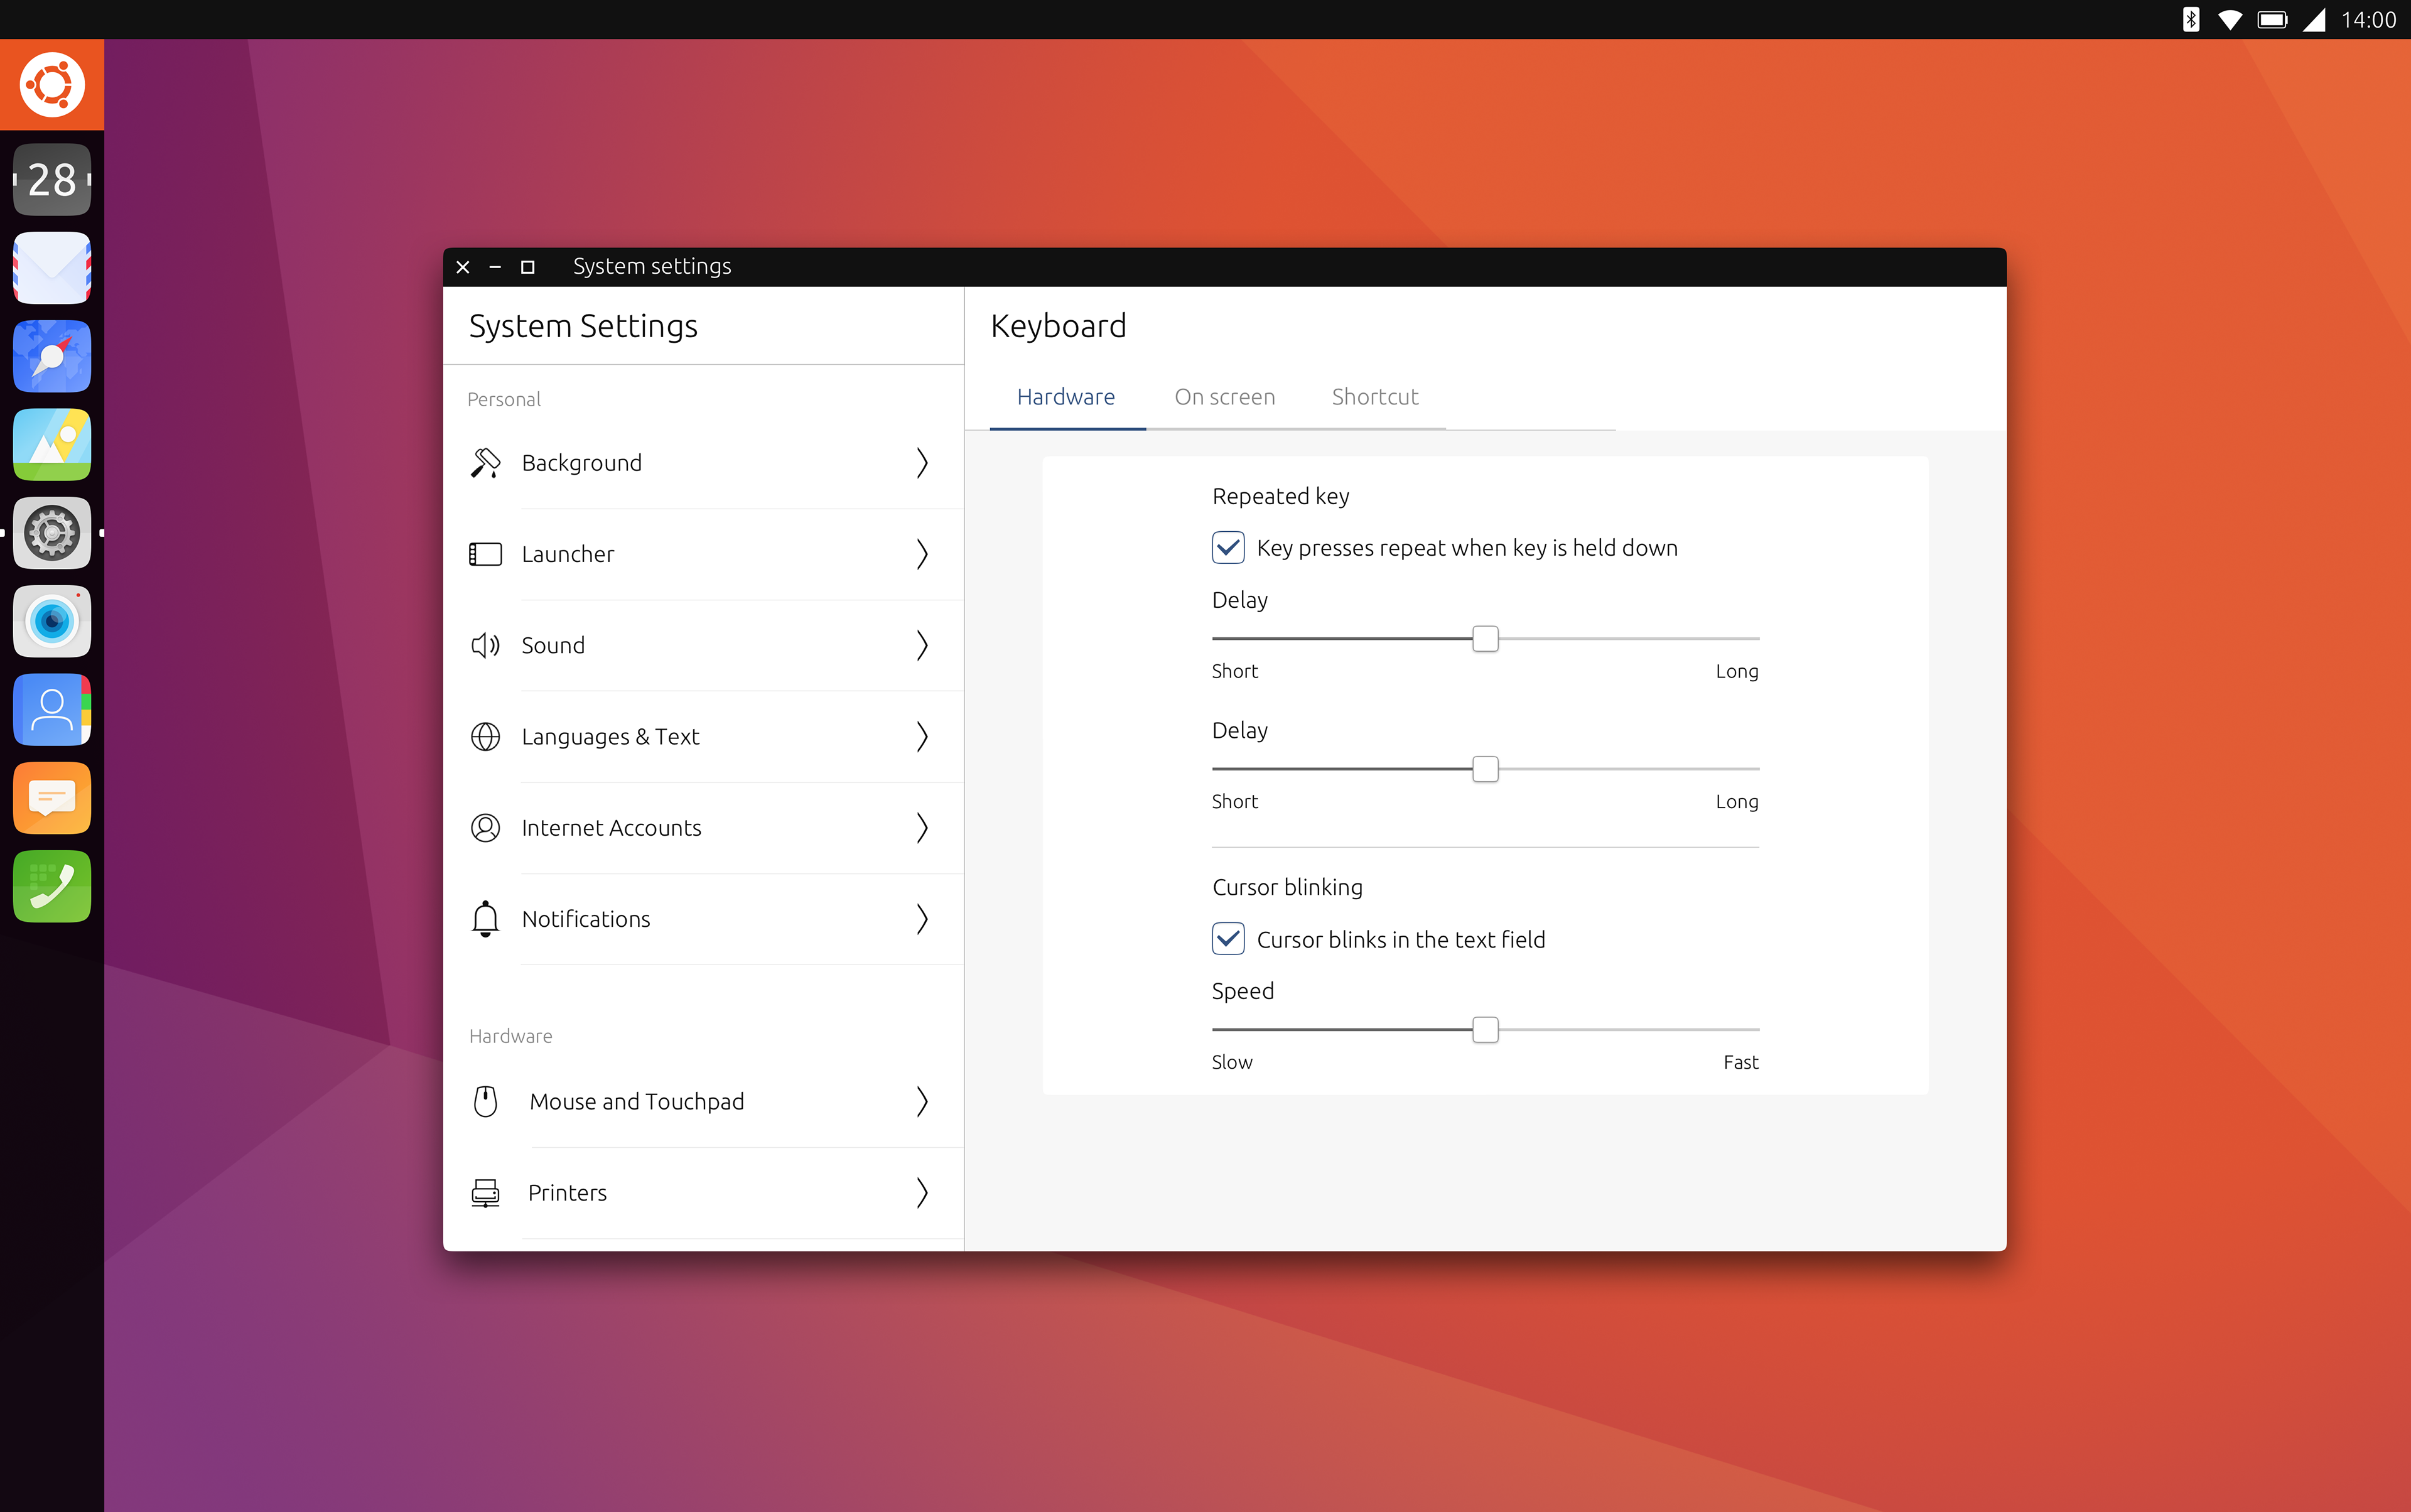Click the clock showing 14:00
This screenshot has height=1512, width=2411.
tap(2368, 20)
